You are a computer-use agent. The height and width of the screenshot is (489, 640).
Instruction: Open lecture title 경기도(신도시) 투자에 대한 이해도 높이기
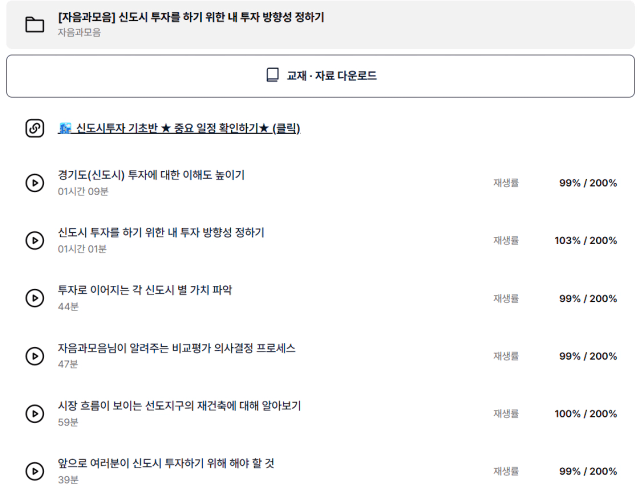click(151, 175)
